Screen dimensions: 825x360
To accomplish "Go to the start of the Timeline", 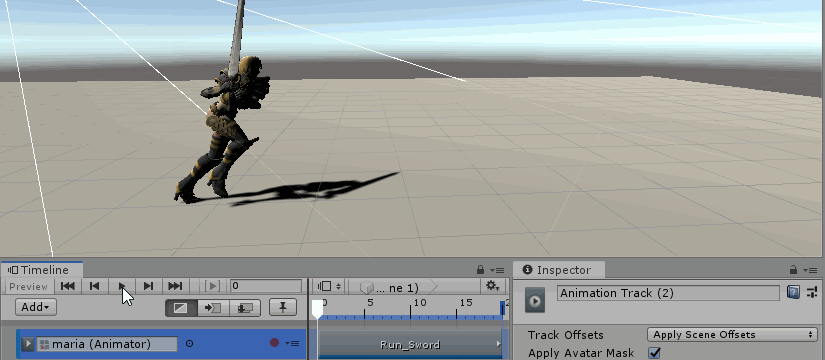I will pyautogui.click(x=68, y=286).
